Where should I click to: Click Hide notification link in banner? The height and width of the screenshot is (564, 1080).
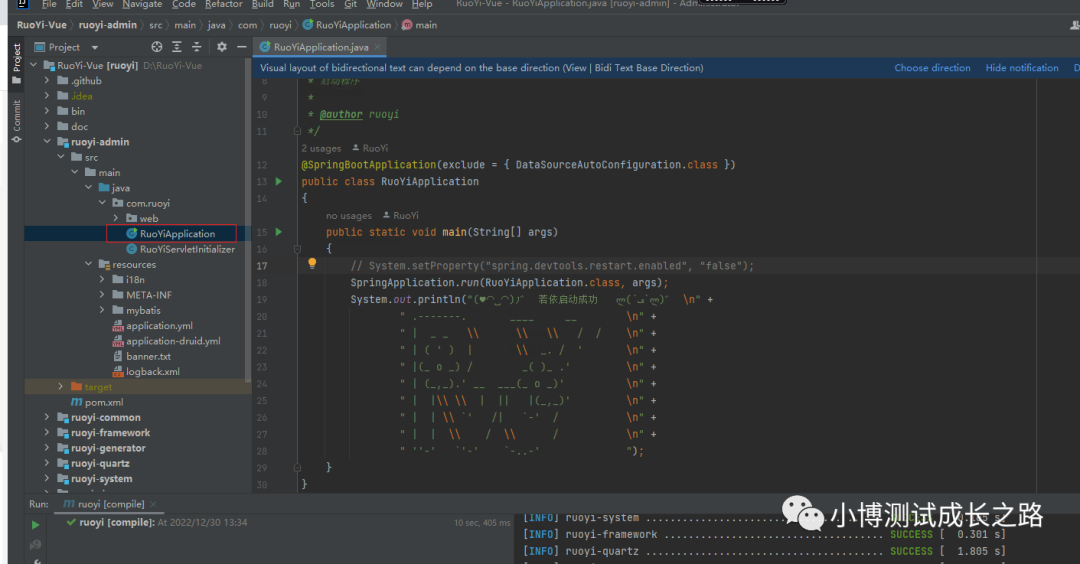tap(1021, 68)
